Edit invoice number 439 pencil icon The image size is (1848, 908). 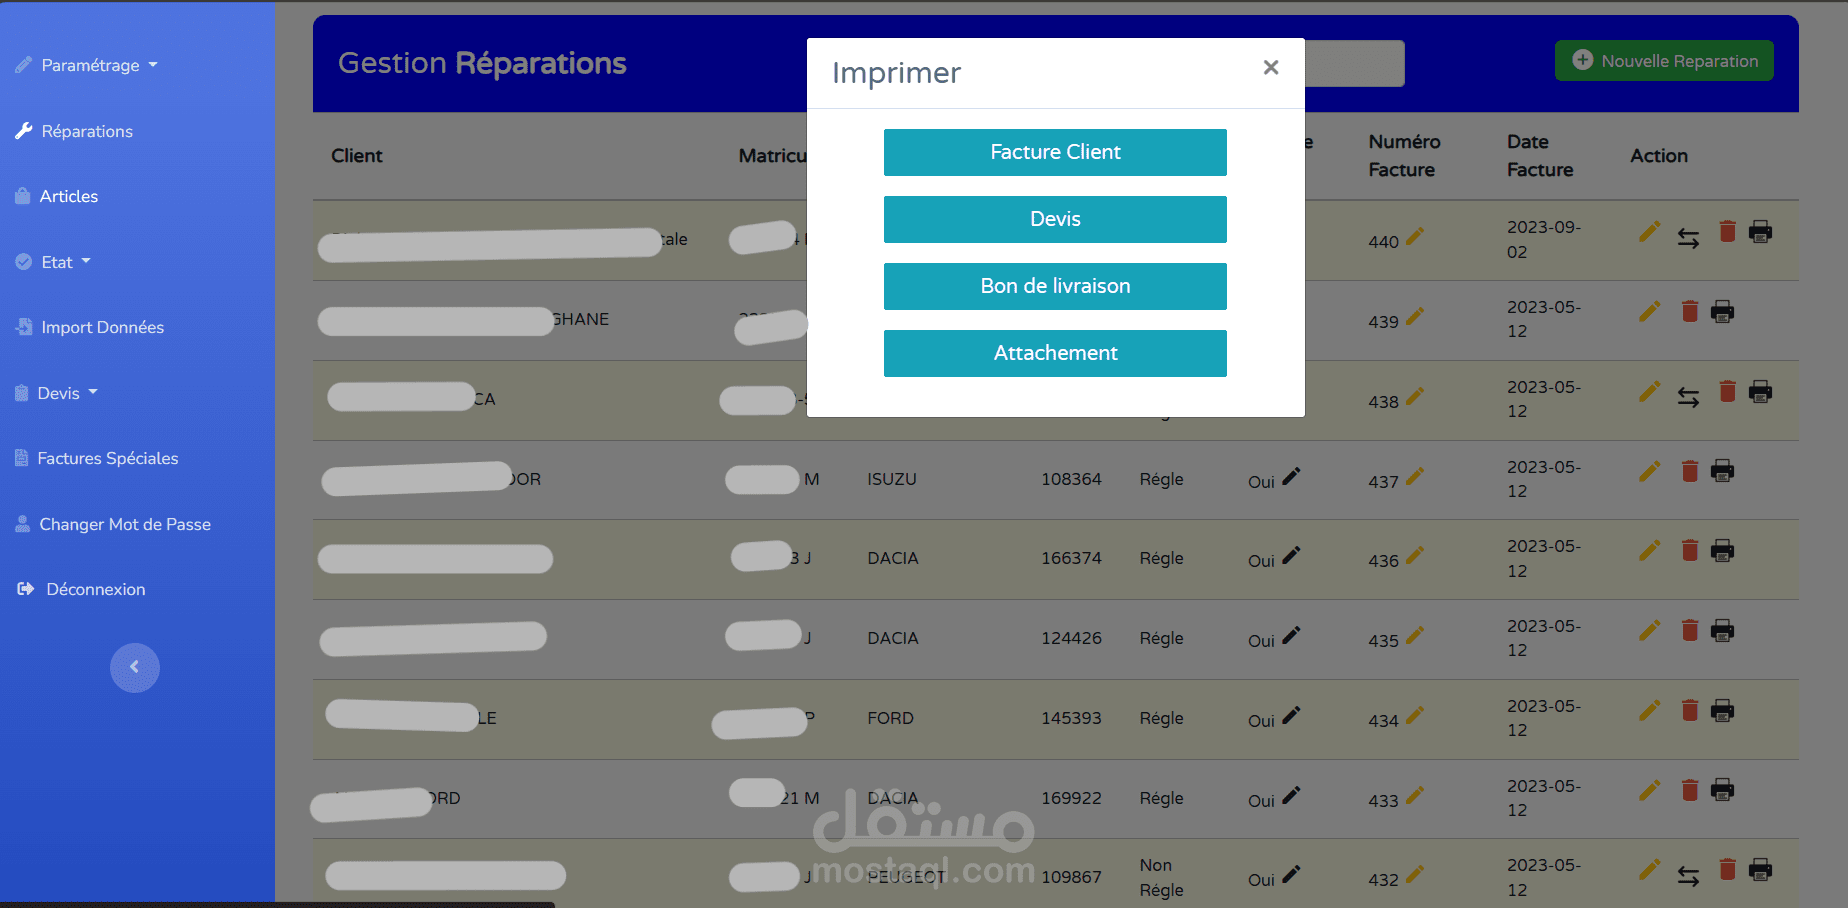pyautogui.click(x=1415, y=317)
